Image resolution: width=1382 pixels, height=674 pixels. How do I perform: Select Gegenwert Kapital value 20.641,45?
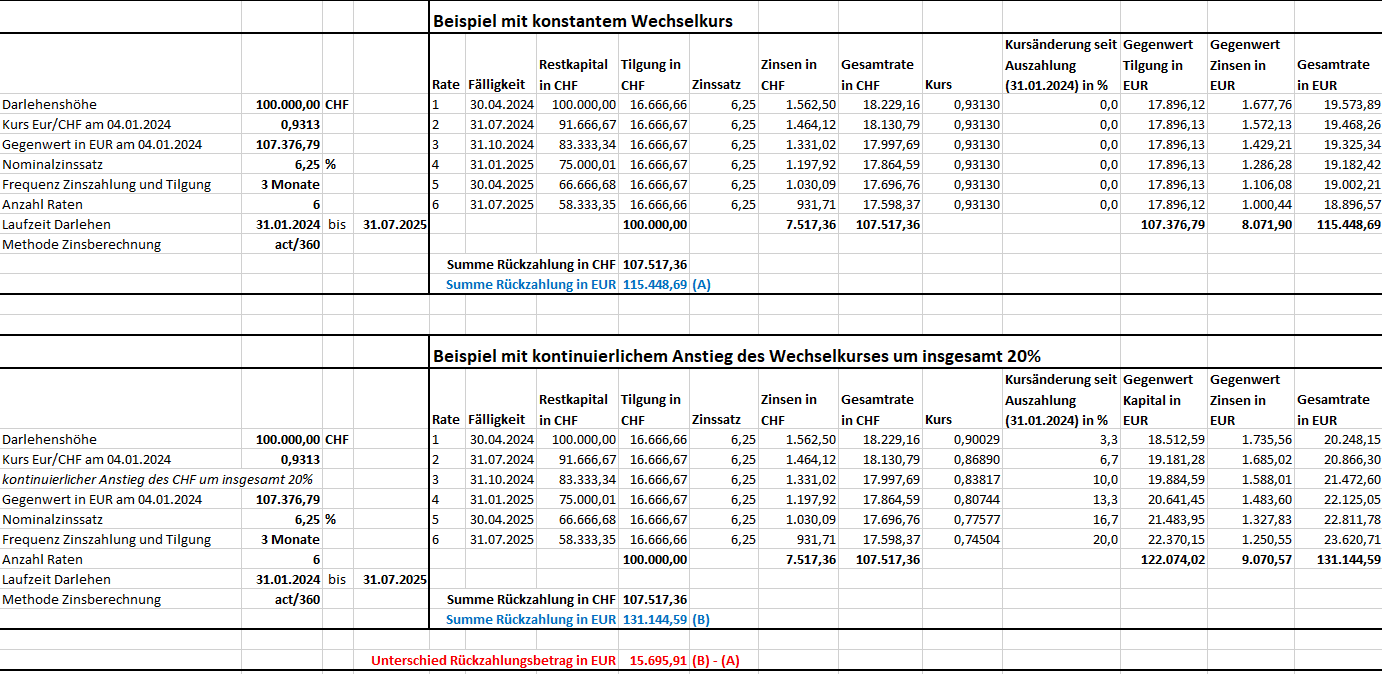(x=1177, y=499)
